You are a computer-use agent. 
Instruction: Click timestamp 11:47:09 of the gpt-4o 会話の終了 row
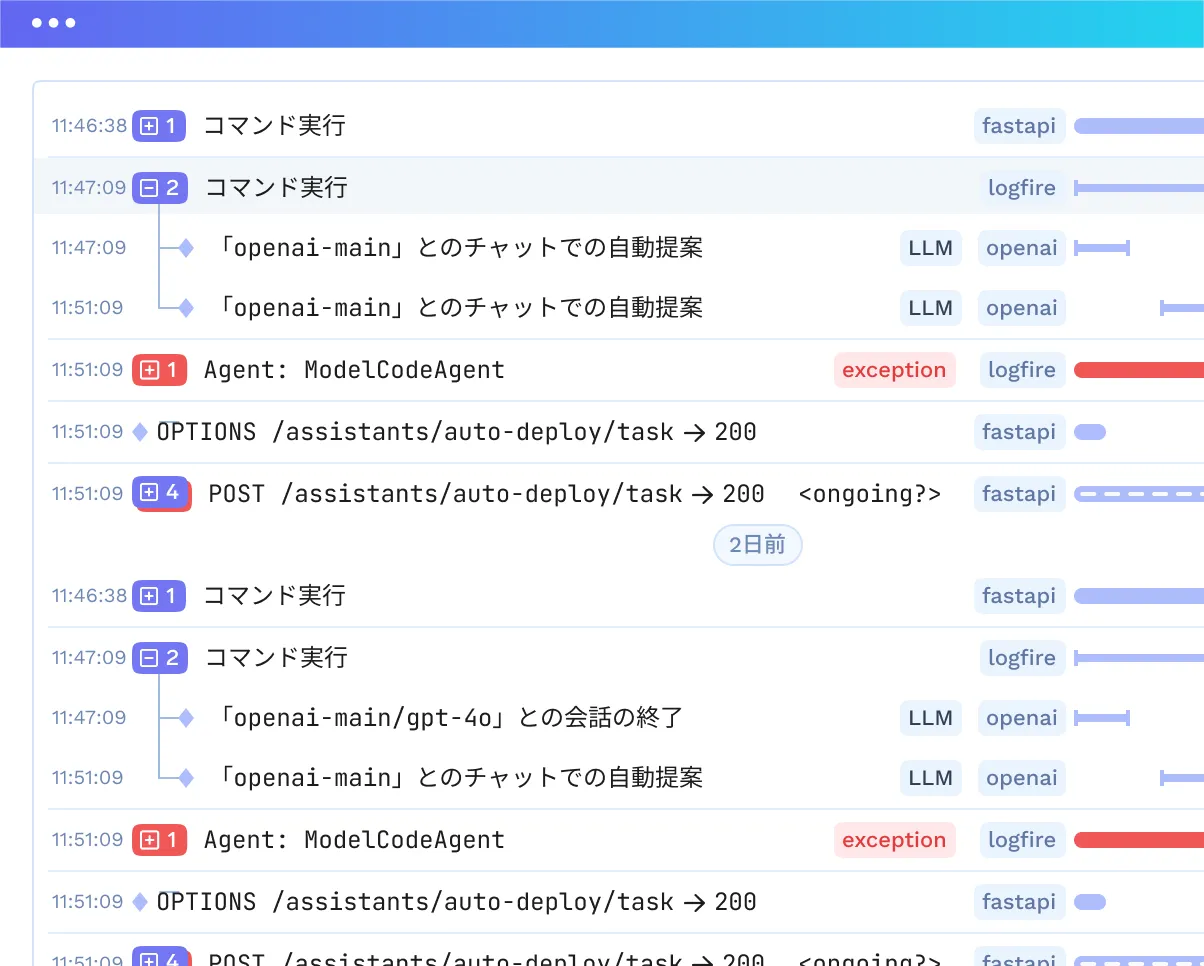89,718
